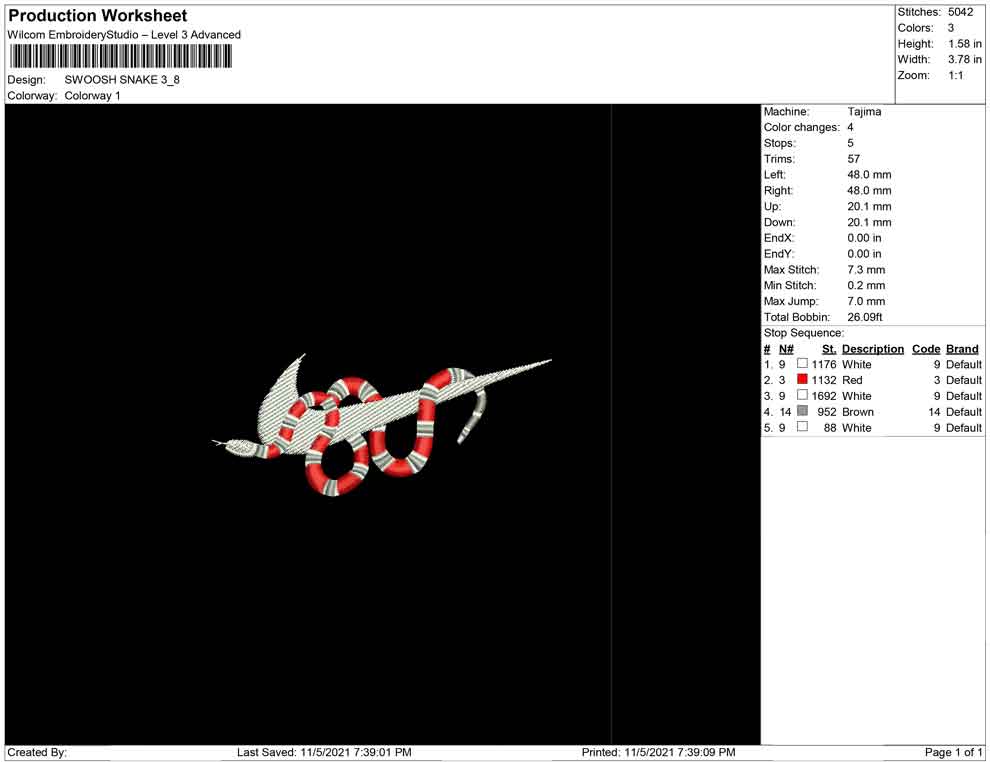Click the "Up:" label
This screenshot has width=990, height=762.
coord(772,206)
